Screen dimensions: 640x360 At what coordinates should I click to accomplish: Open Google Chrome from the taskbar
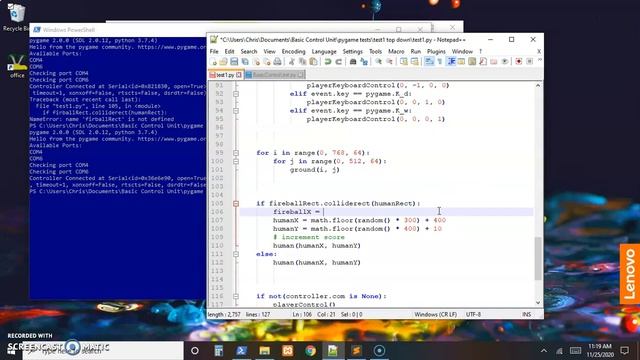pos(310,351)
